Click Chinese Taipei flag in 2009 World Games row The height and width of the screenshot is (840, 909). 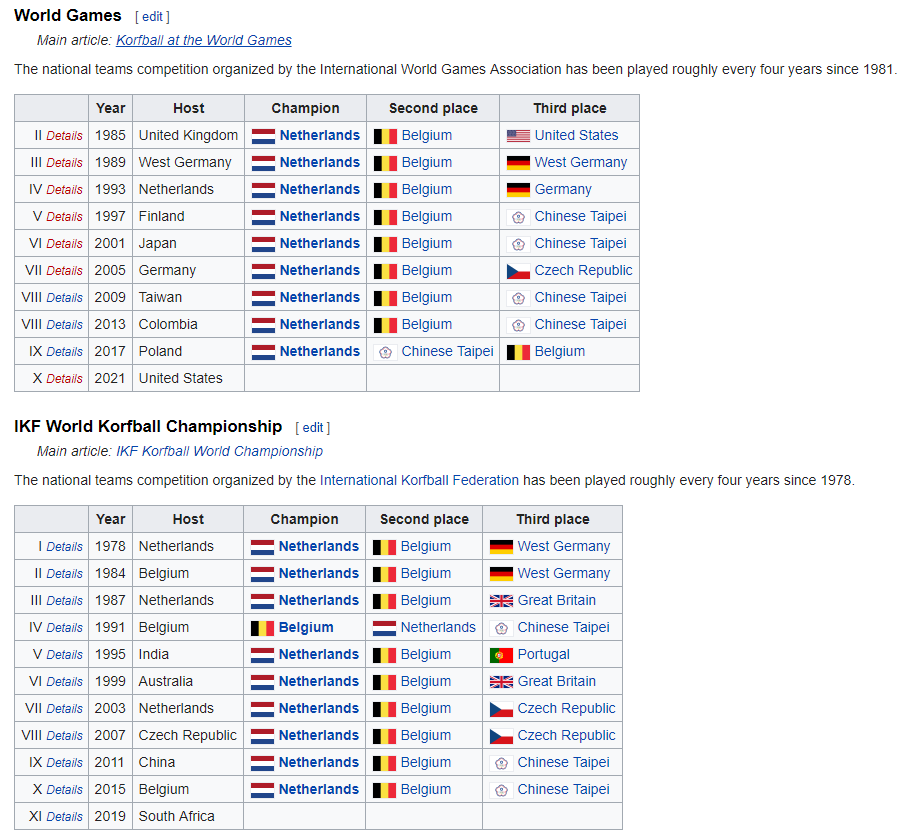click(518, 299)
